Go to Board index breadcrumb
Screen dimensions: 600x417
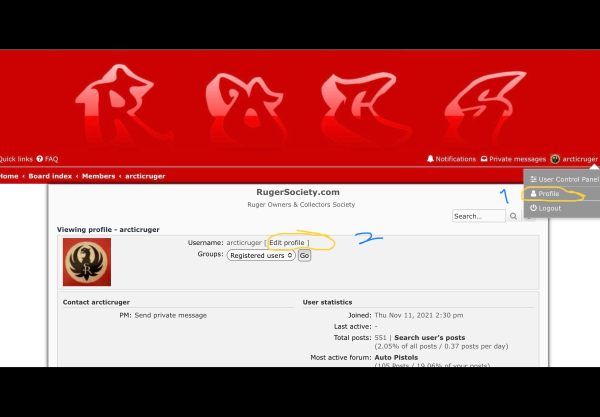point(50,176)
